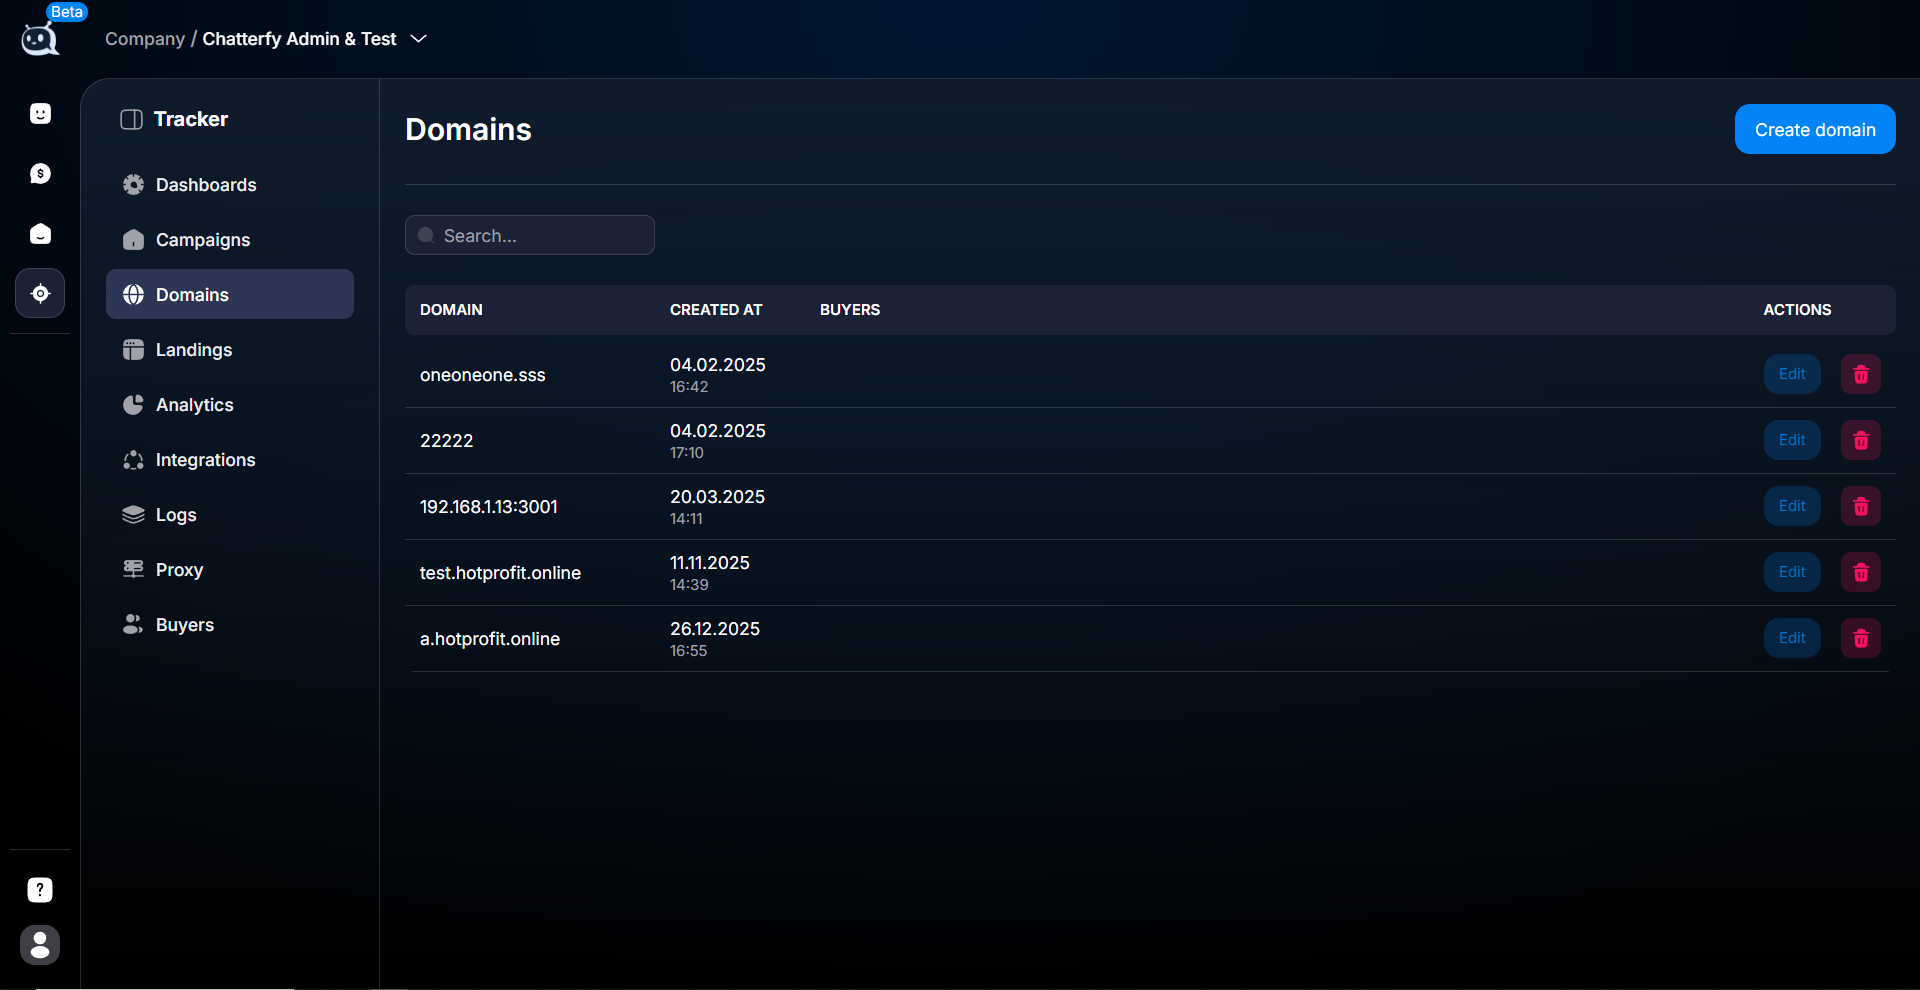The width and height of the screenshot is (1920, 990).
Task: Edit the 22222 domain
Action: (x=1792, y=440)
